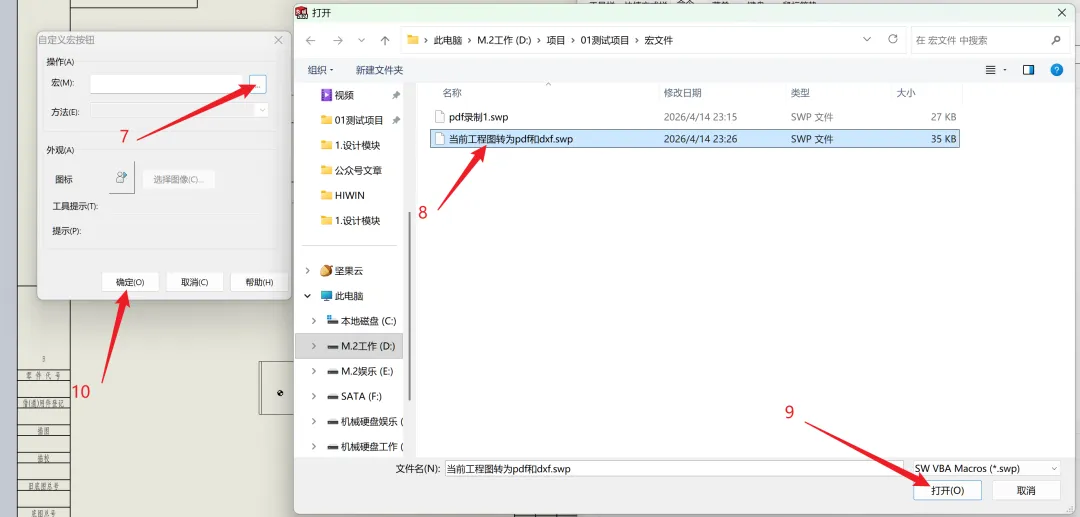Open the help question mark icon

1057,70
